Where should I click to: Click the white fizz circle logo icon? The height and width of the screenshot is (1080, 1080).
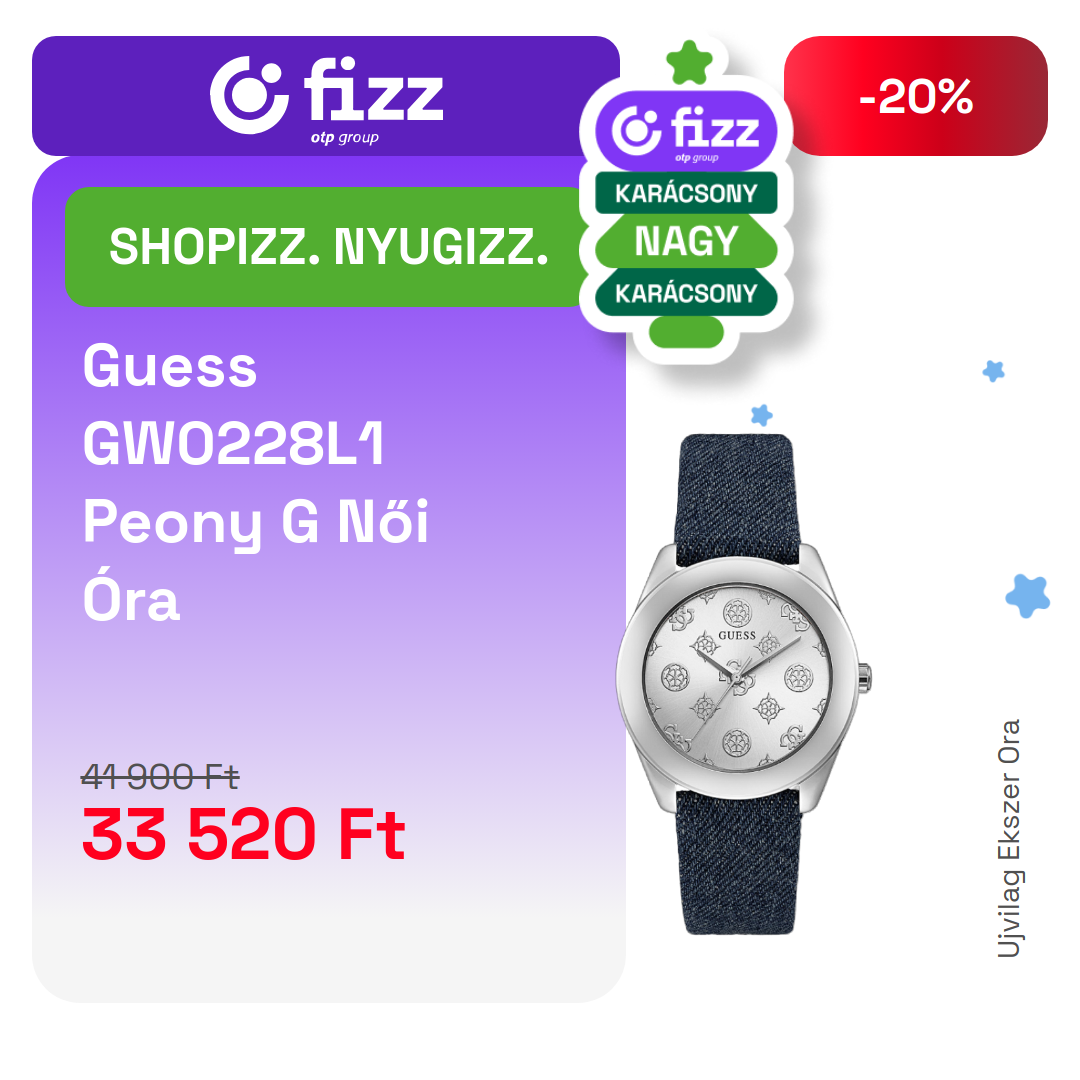pos(249,95)
